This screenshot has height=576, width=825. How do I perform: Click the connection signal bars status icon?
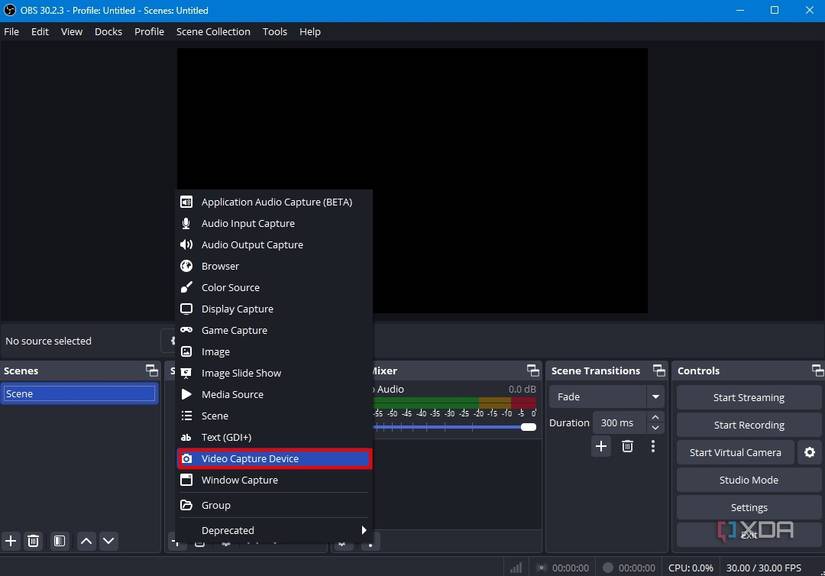[x=516, y=568]
